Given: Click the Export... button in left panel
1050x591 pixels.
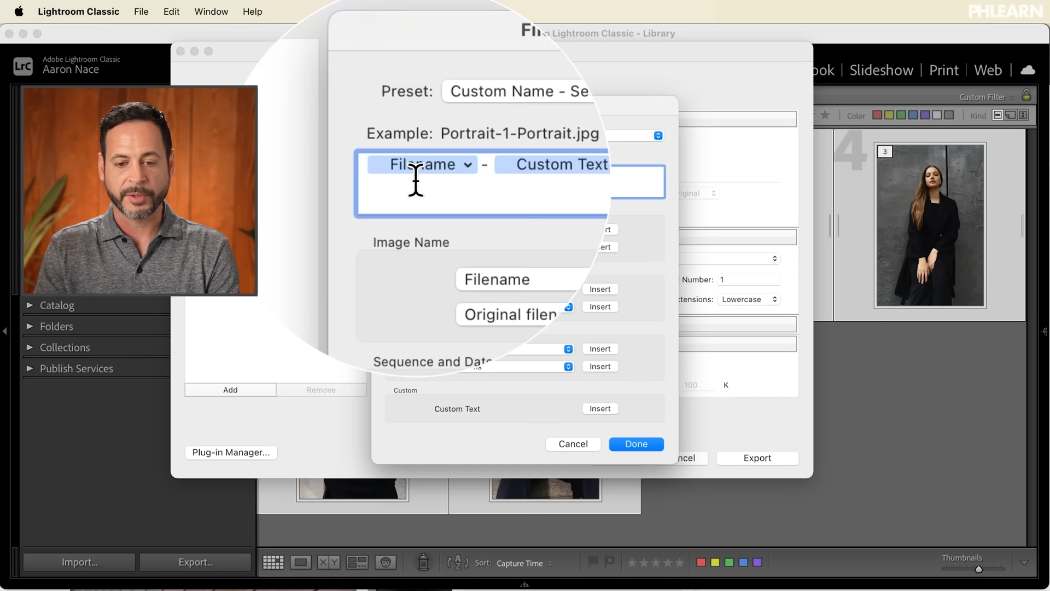Looking at the screenshot, I should point(196,562).
